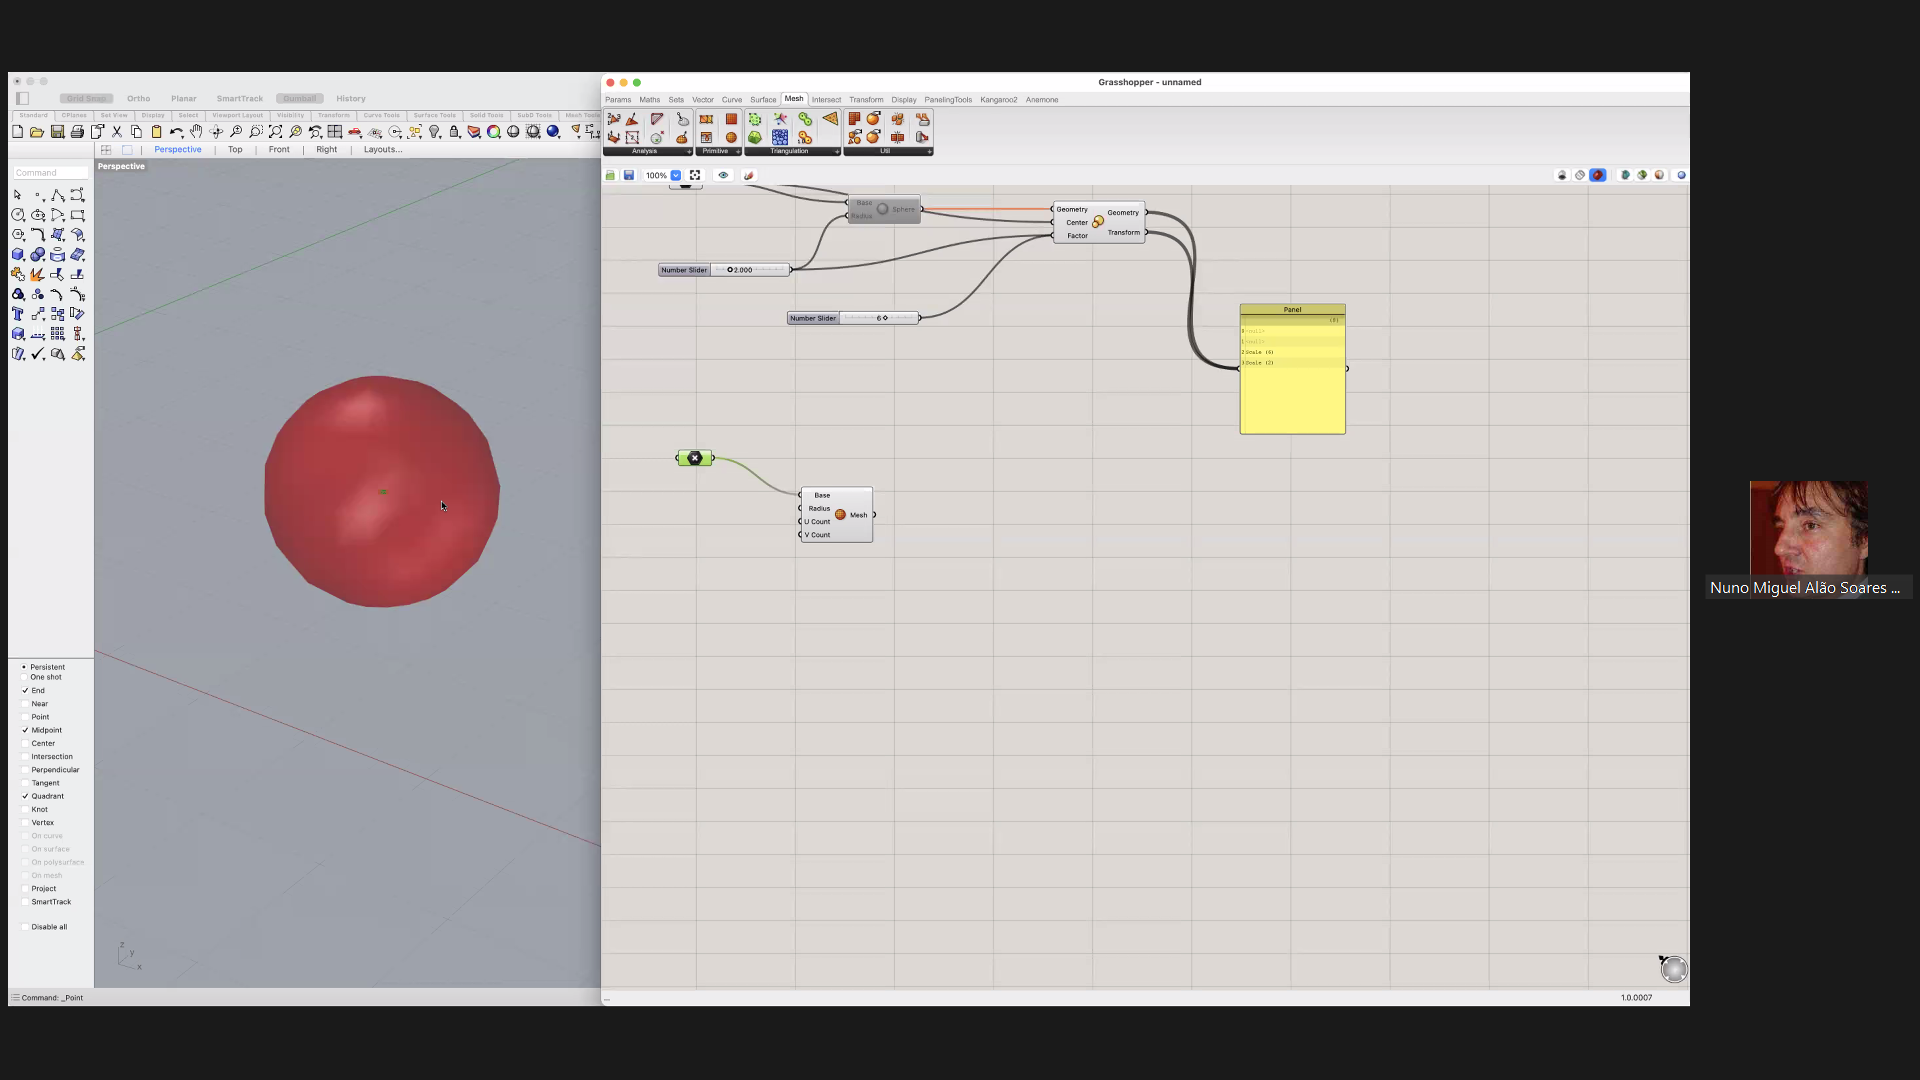Screen dimensions: 1920x1080
Task: Click the Undo arrow icon
Action: click(176, 132)
